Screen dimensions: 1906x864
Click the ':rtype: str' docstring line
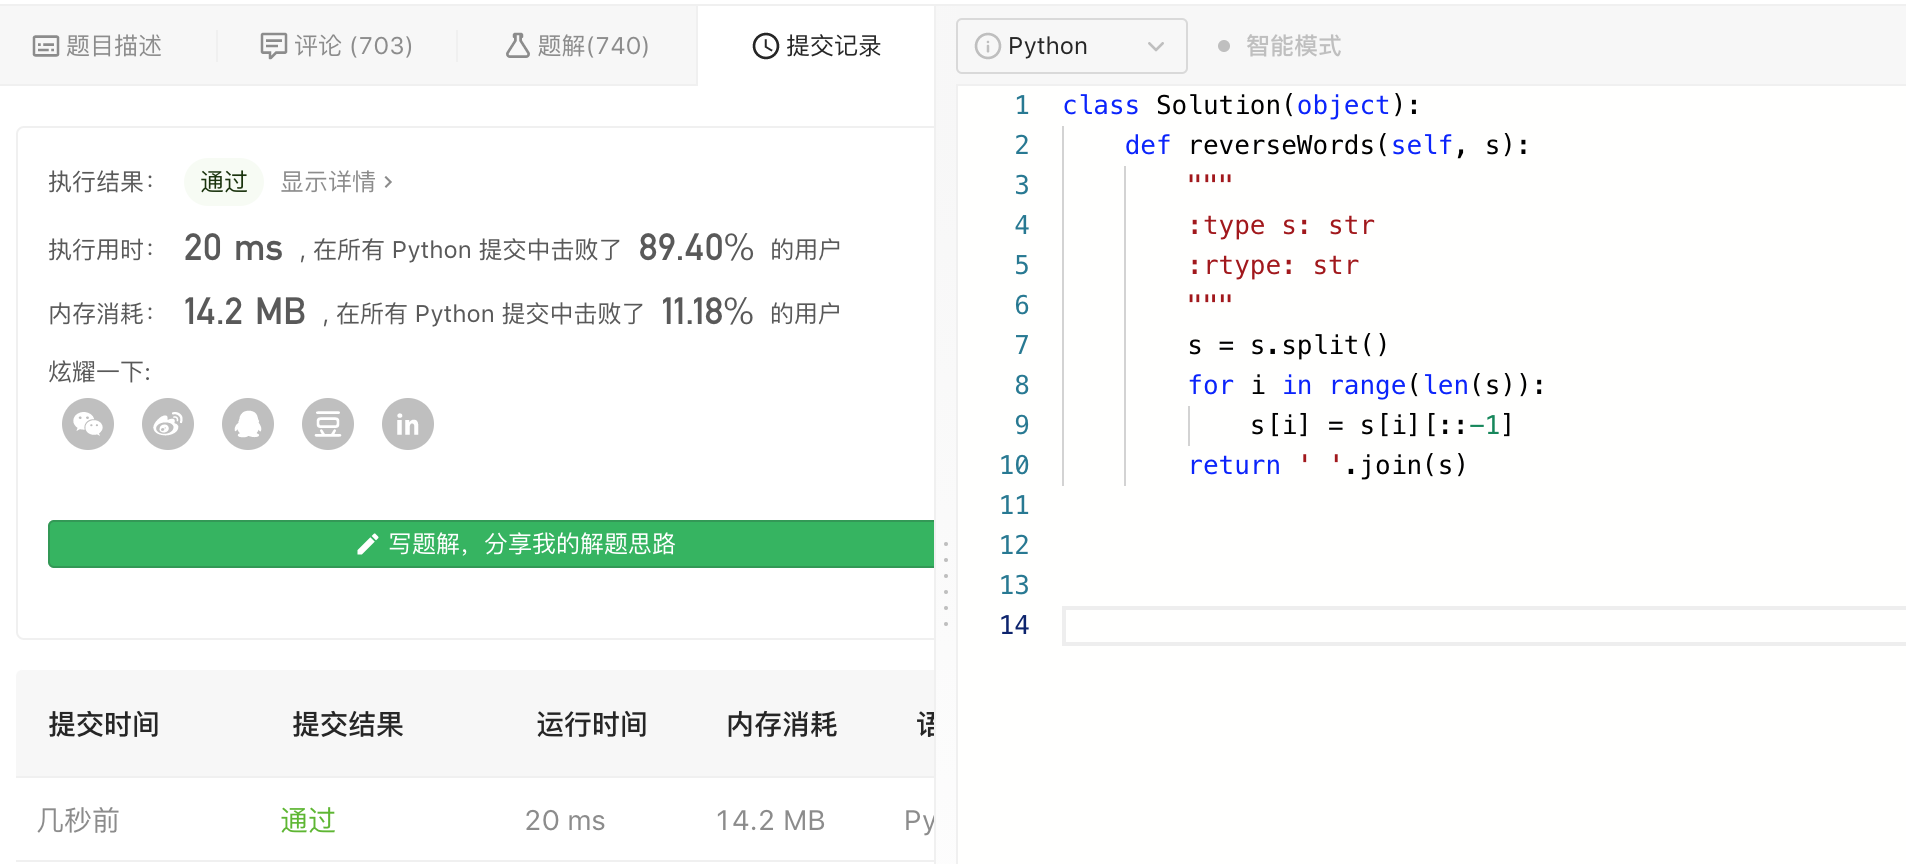1273,265
